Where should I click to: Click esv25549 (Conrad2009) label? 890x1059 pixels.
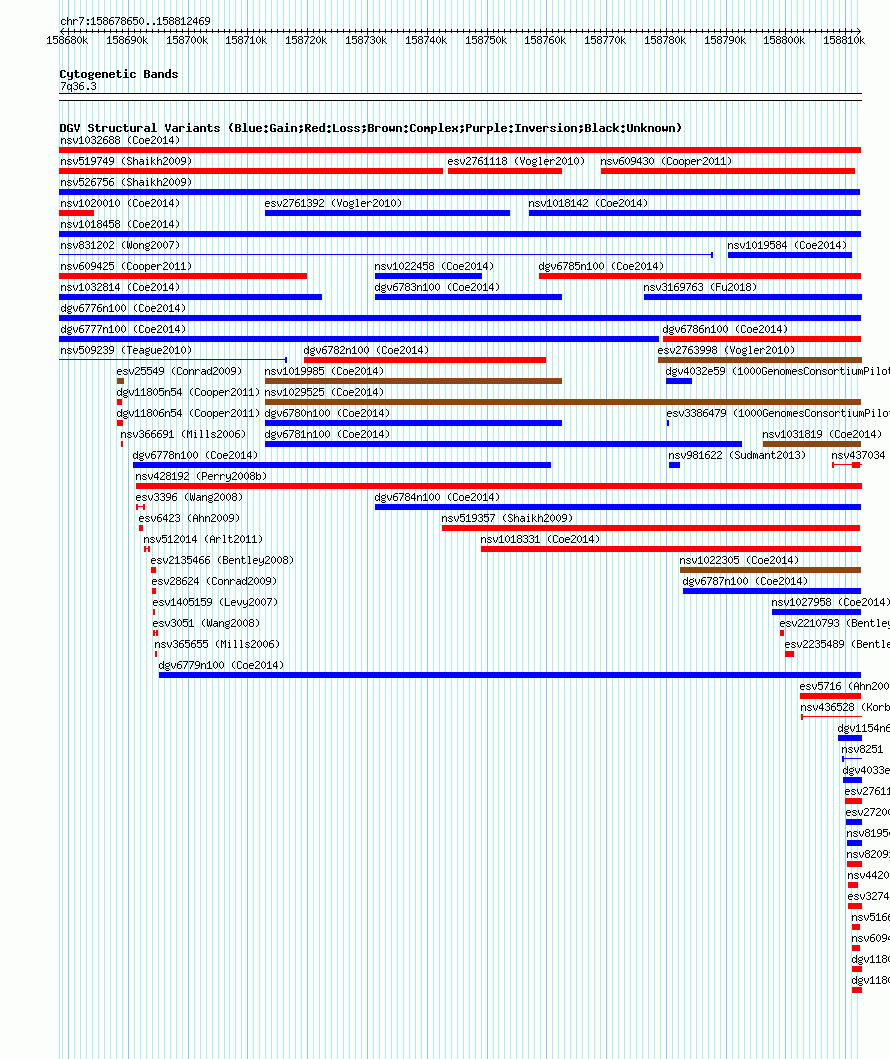coord(179,371)
